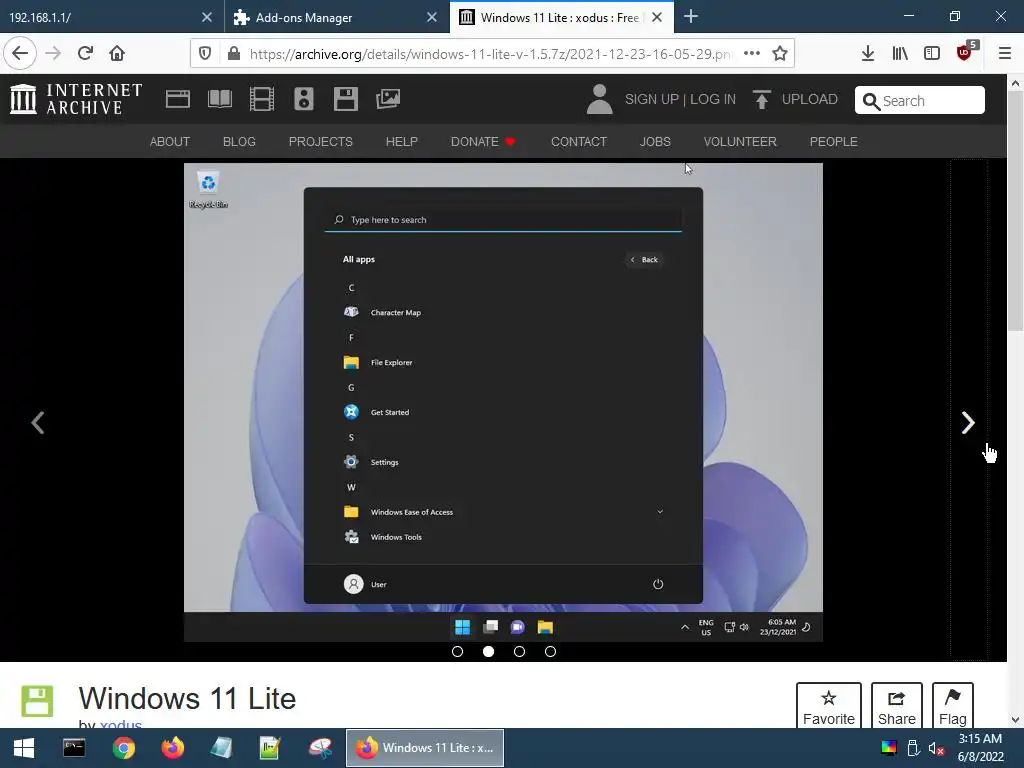Click the Favorite button
The image size is (1024, 768).
click(829, 707)
